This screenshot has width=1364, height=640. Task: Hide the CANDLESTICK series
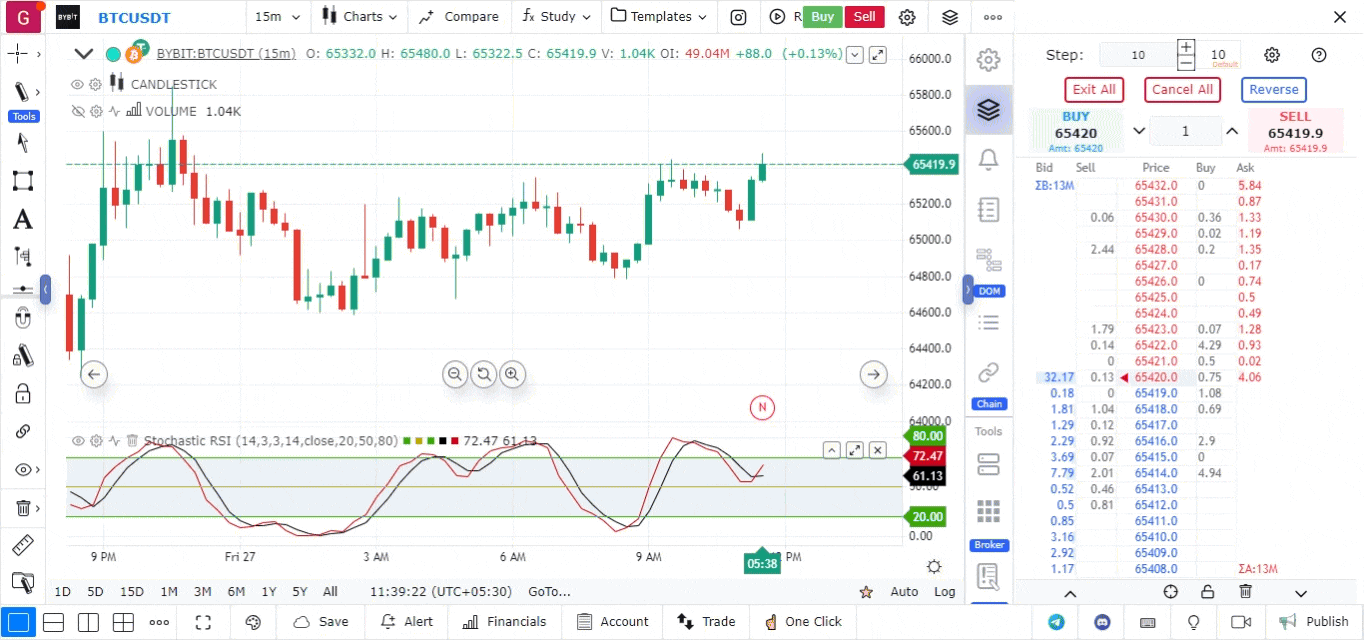point(76,84)
